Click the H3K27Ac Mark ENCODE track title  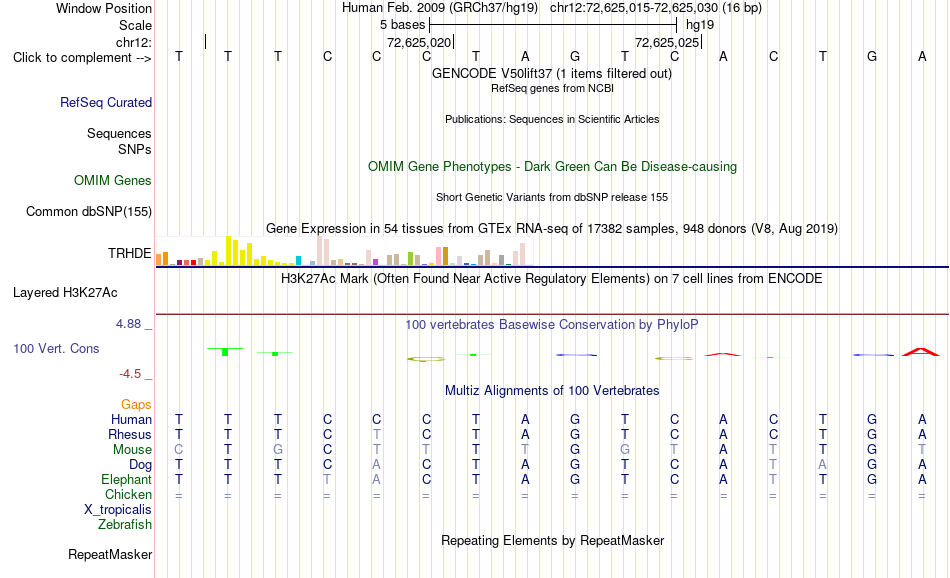pyautogui.click(x=552, y=279)
